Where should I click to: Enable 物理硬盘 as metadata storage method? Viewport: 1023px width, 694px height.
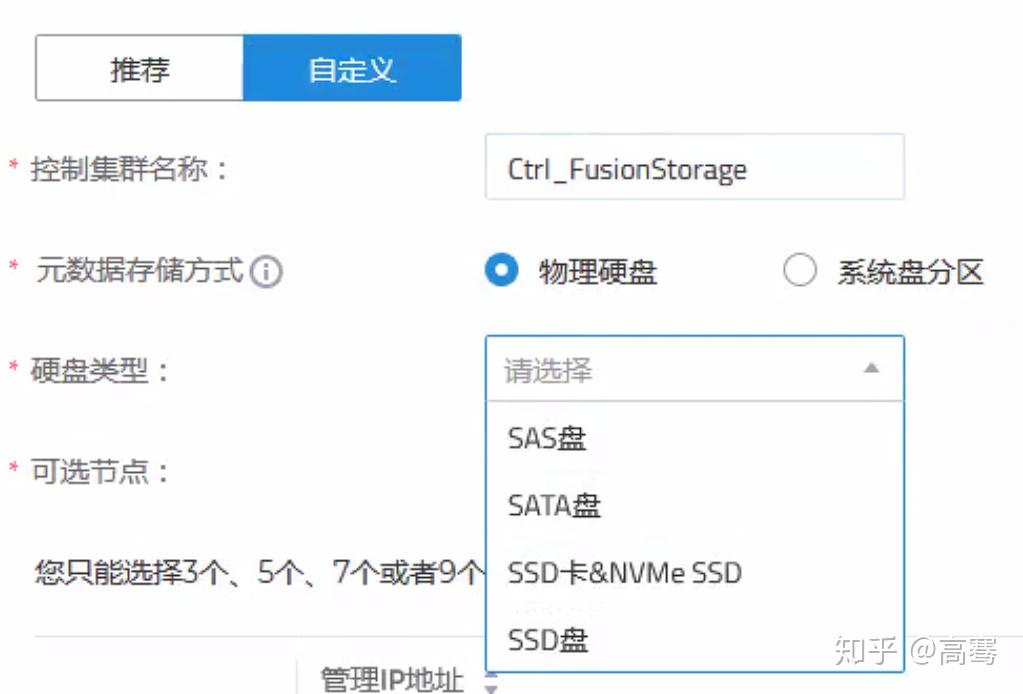tap(501, 271)
